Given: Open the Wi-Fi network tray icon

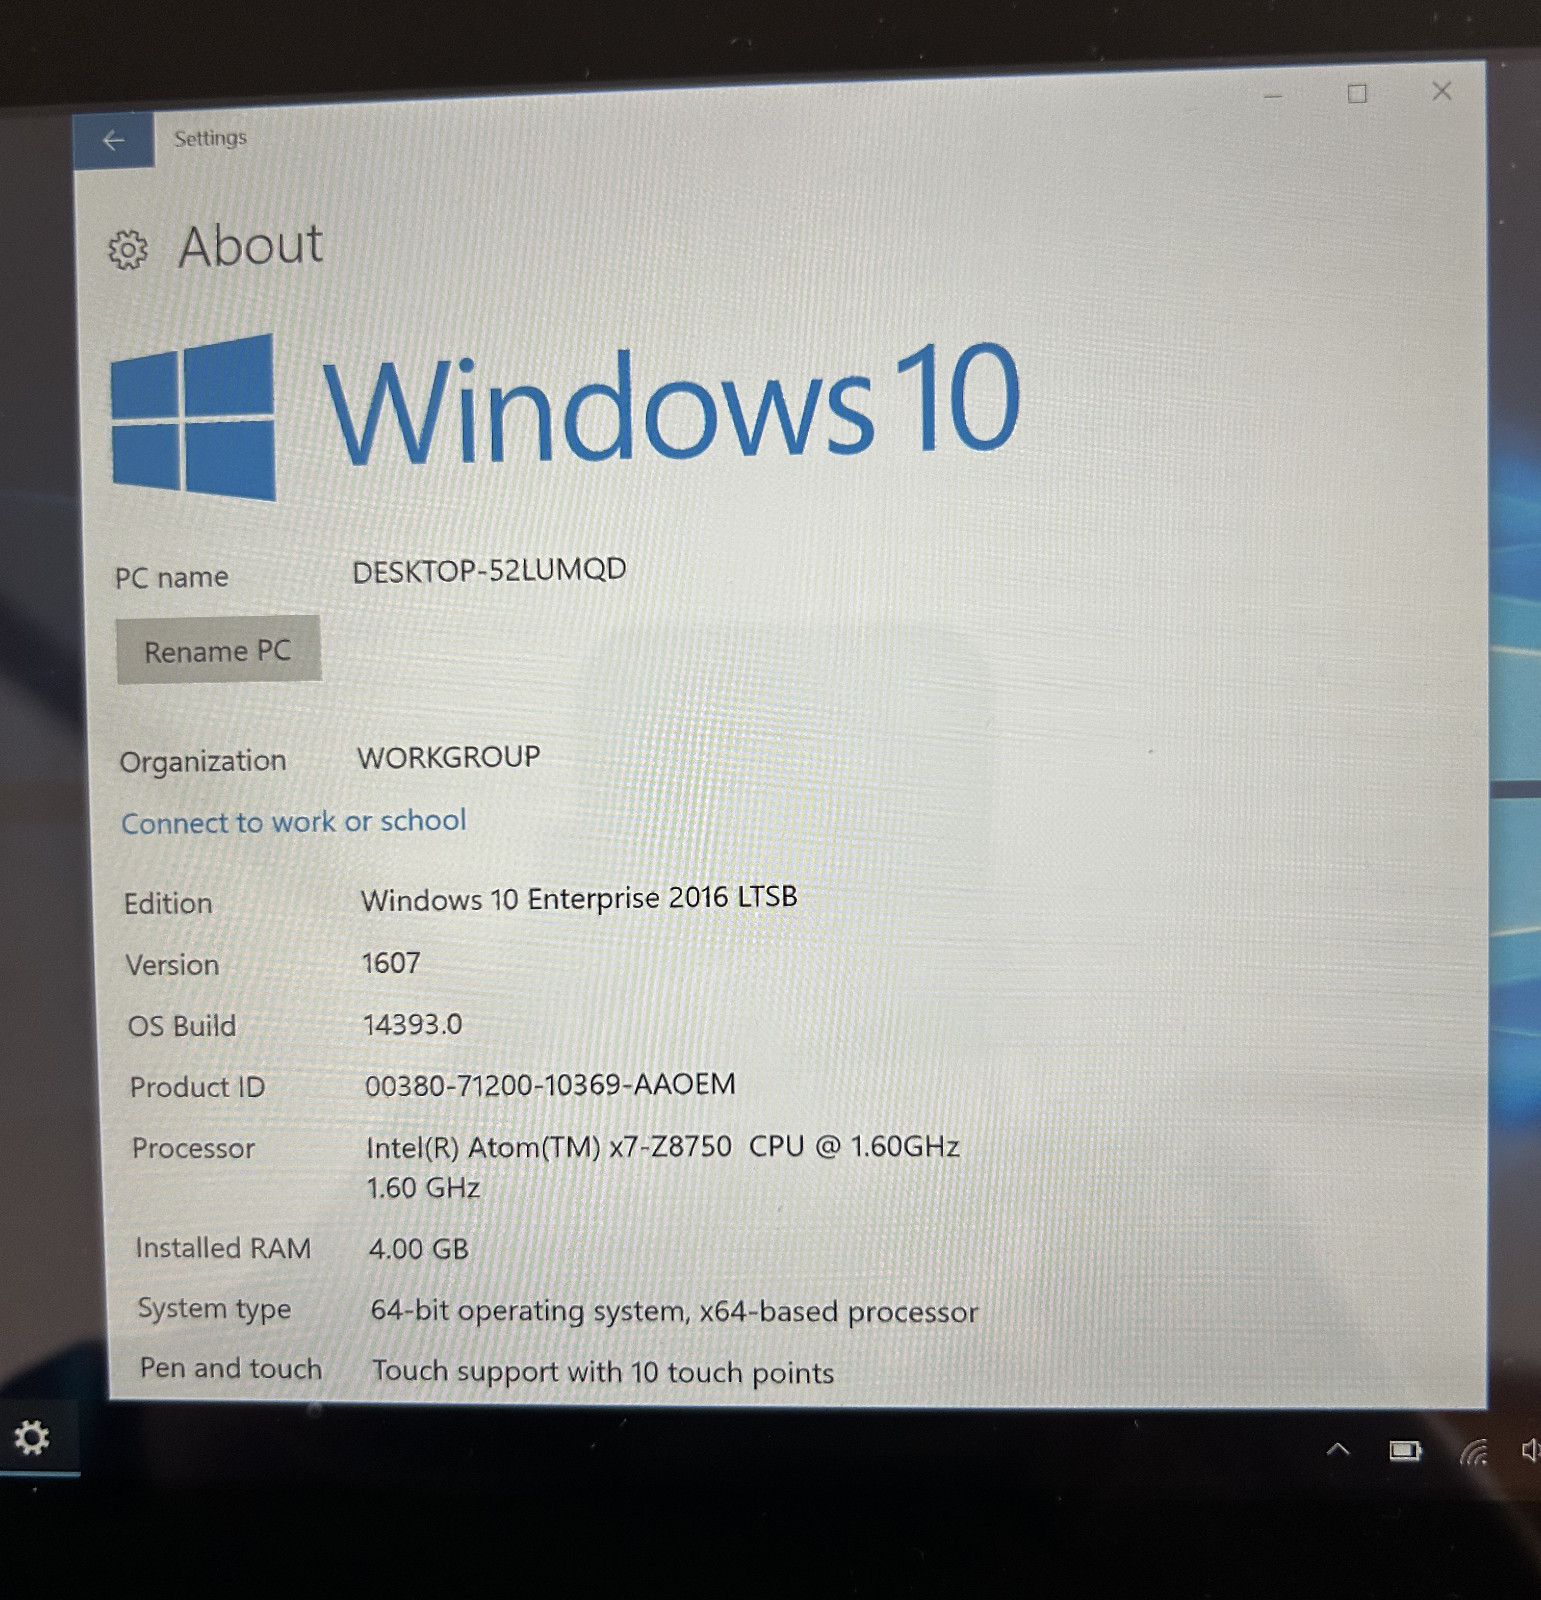Looking at the screenshot, I should [1474, 1451].
